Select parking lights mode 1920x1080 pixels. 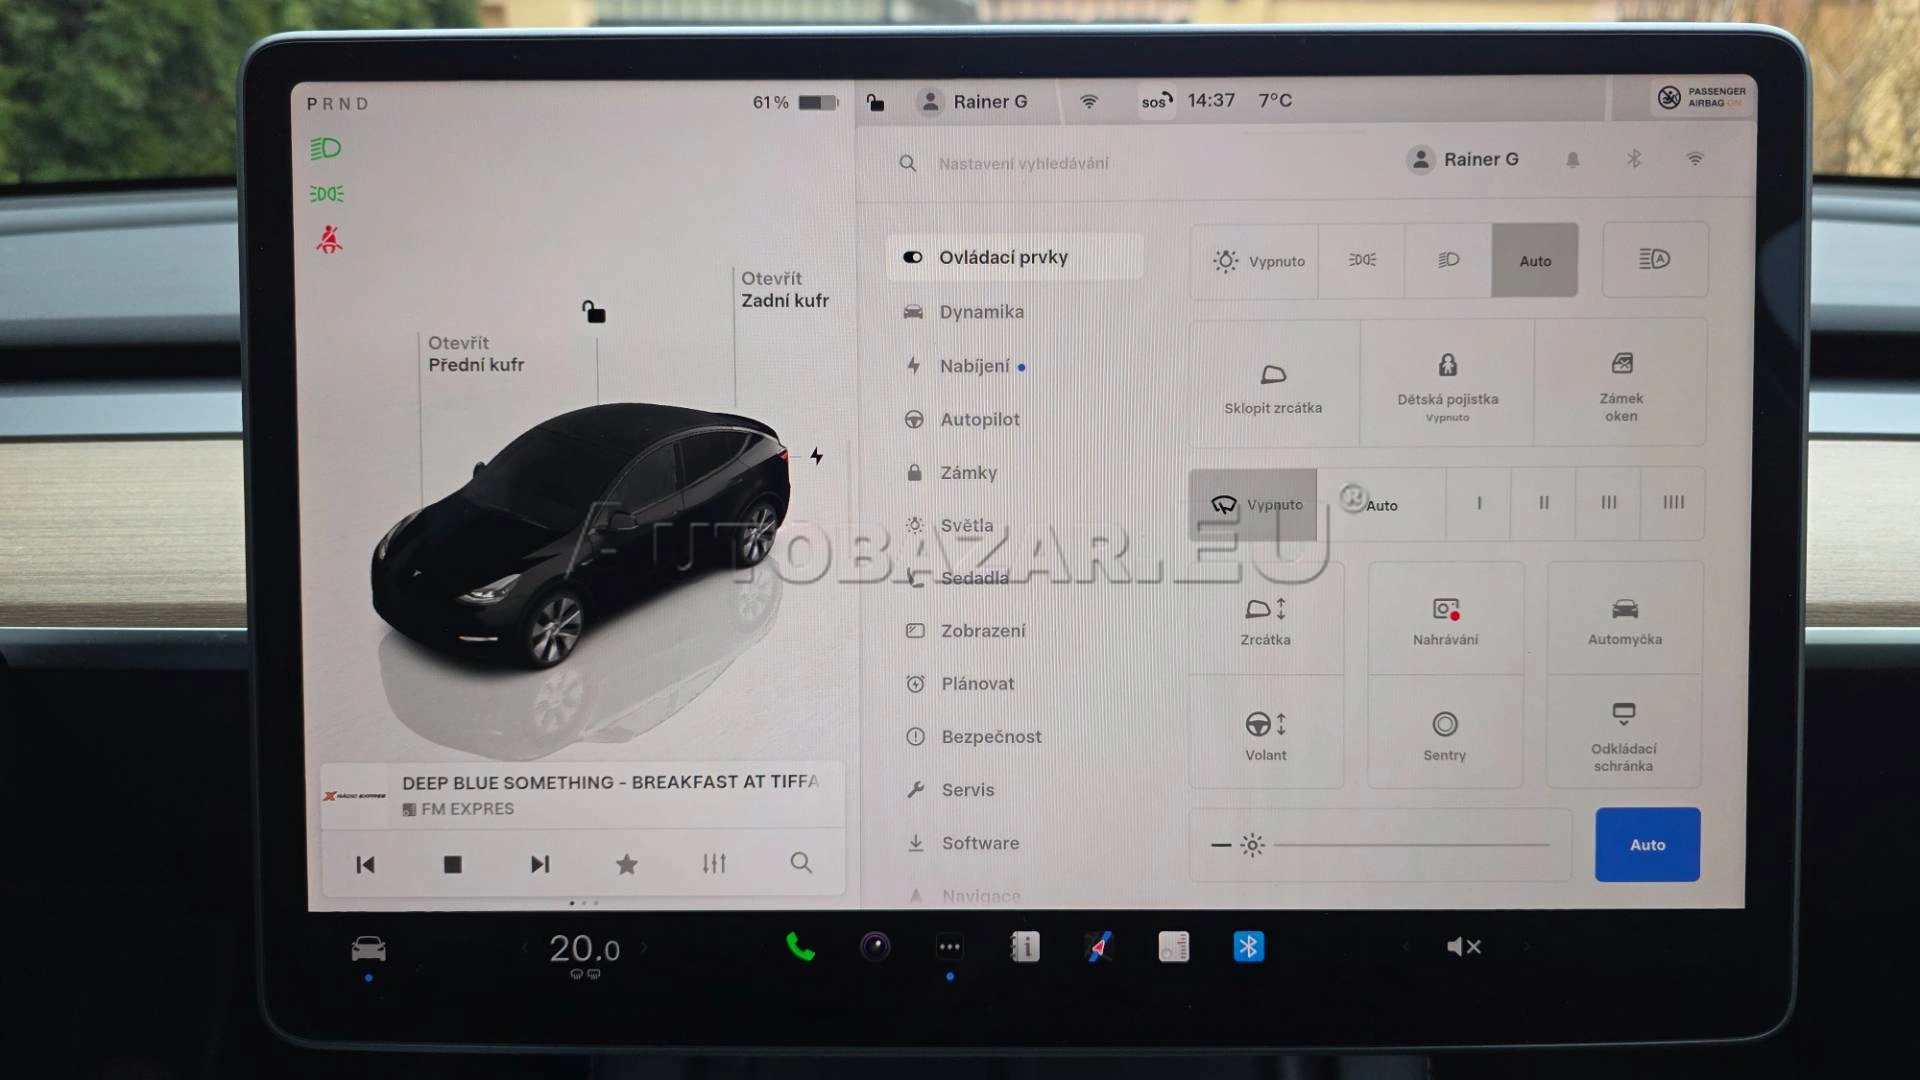pos(1362,260)
